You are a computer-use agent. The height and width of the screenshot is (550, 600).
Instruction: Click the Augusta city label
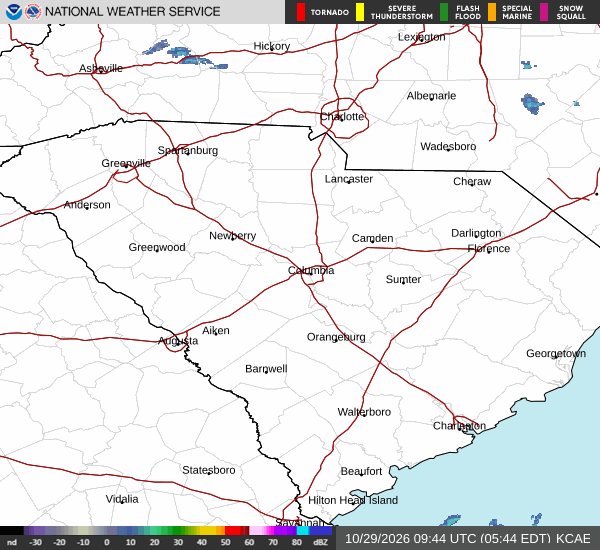178,341
